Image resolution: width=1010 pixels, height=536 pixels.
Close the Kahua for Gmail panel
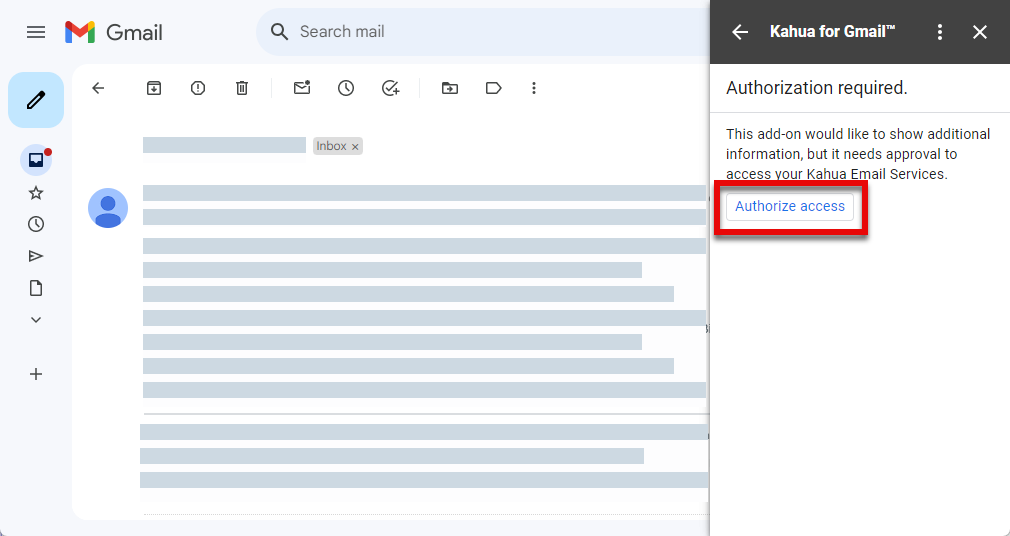coord(980,32)
